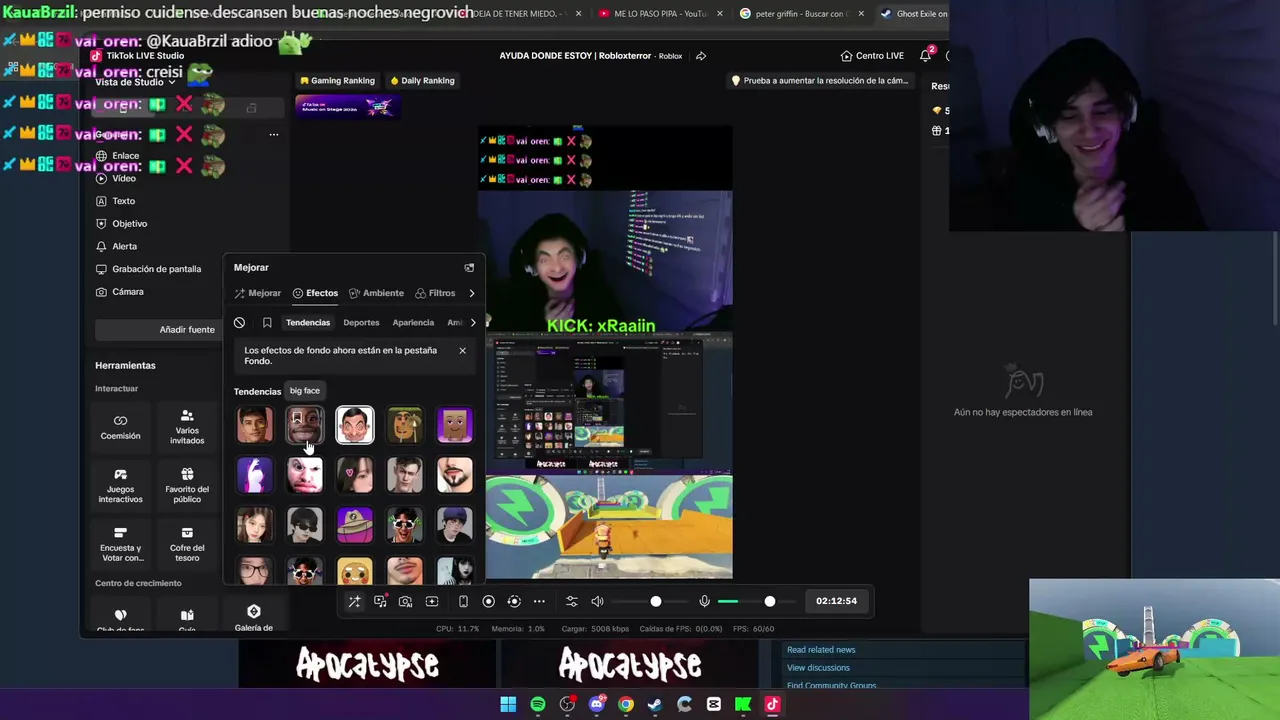
Task: Show more tabs after Filtros
Action: coord(472,293)
